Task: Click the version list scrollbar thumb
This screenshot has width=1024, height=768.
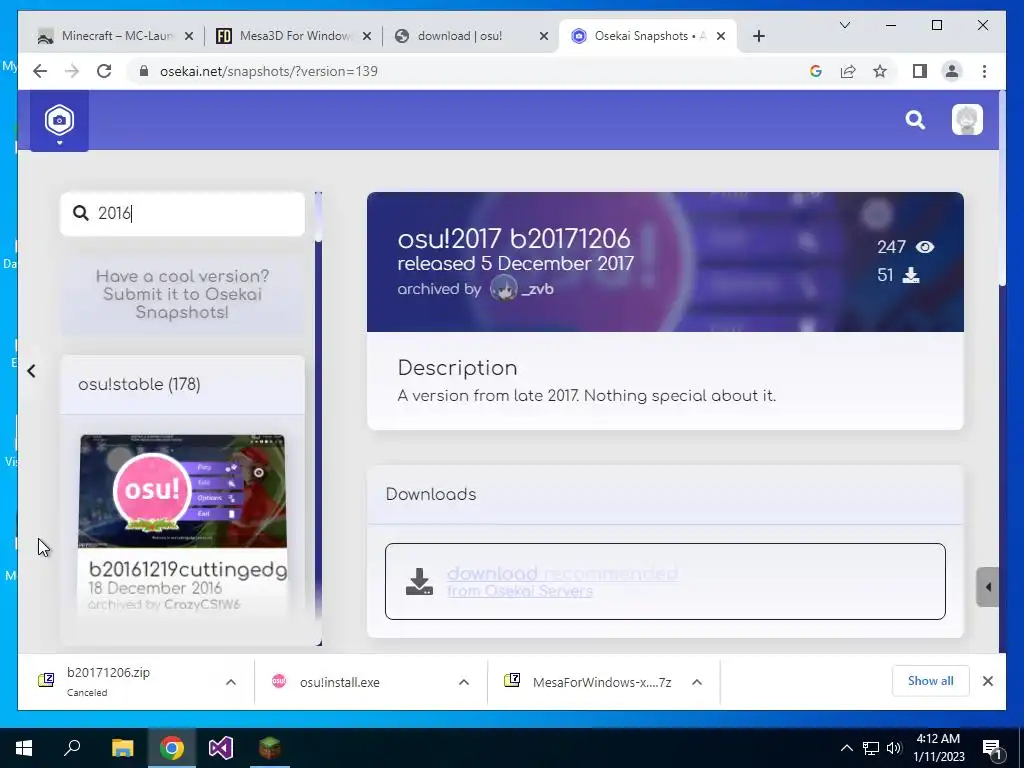Action: [x=318, y=217]
